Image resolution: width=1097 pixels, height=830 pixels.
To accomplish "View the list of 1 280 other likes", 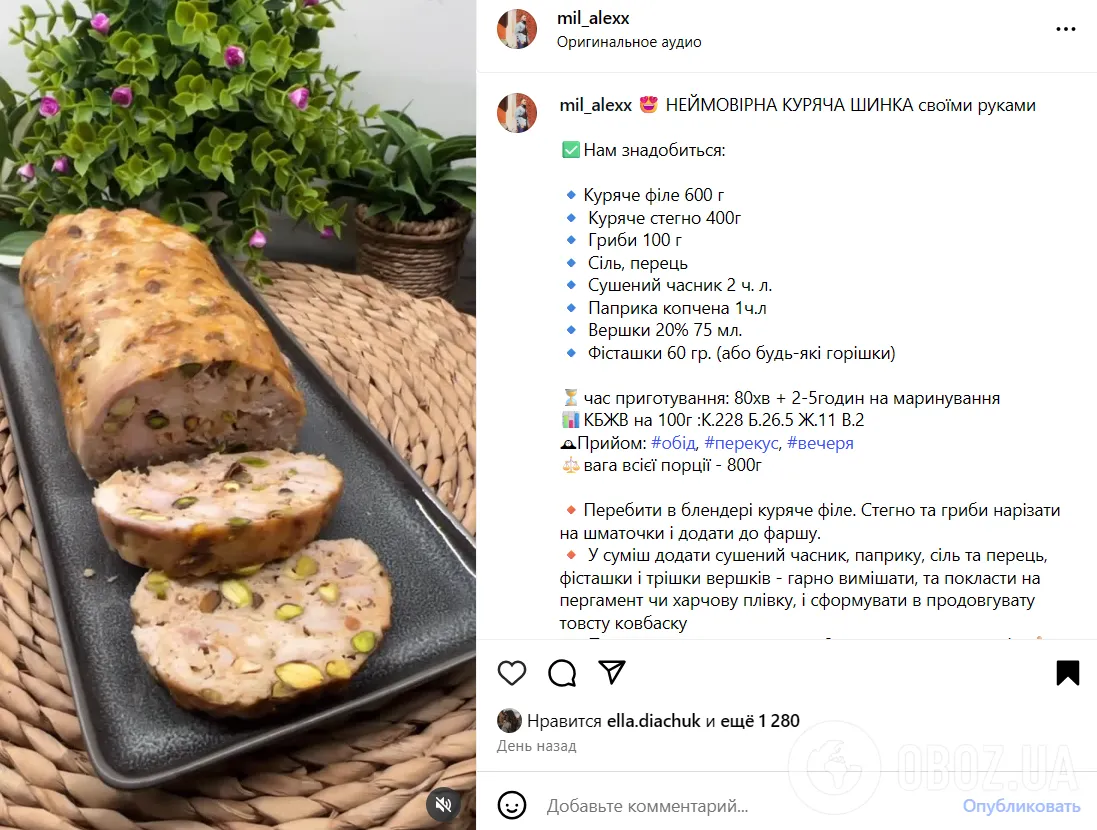I will [x=760, y=721].
